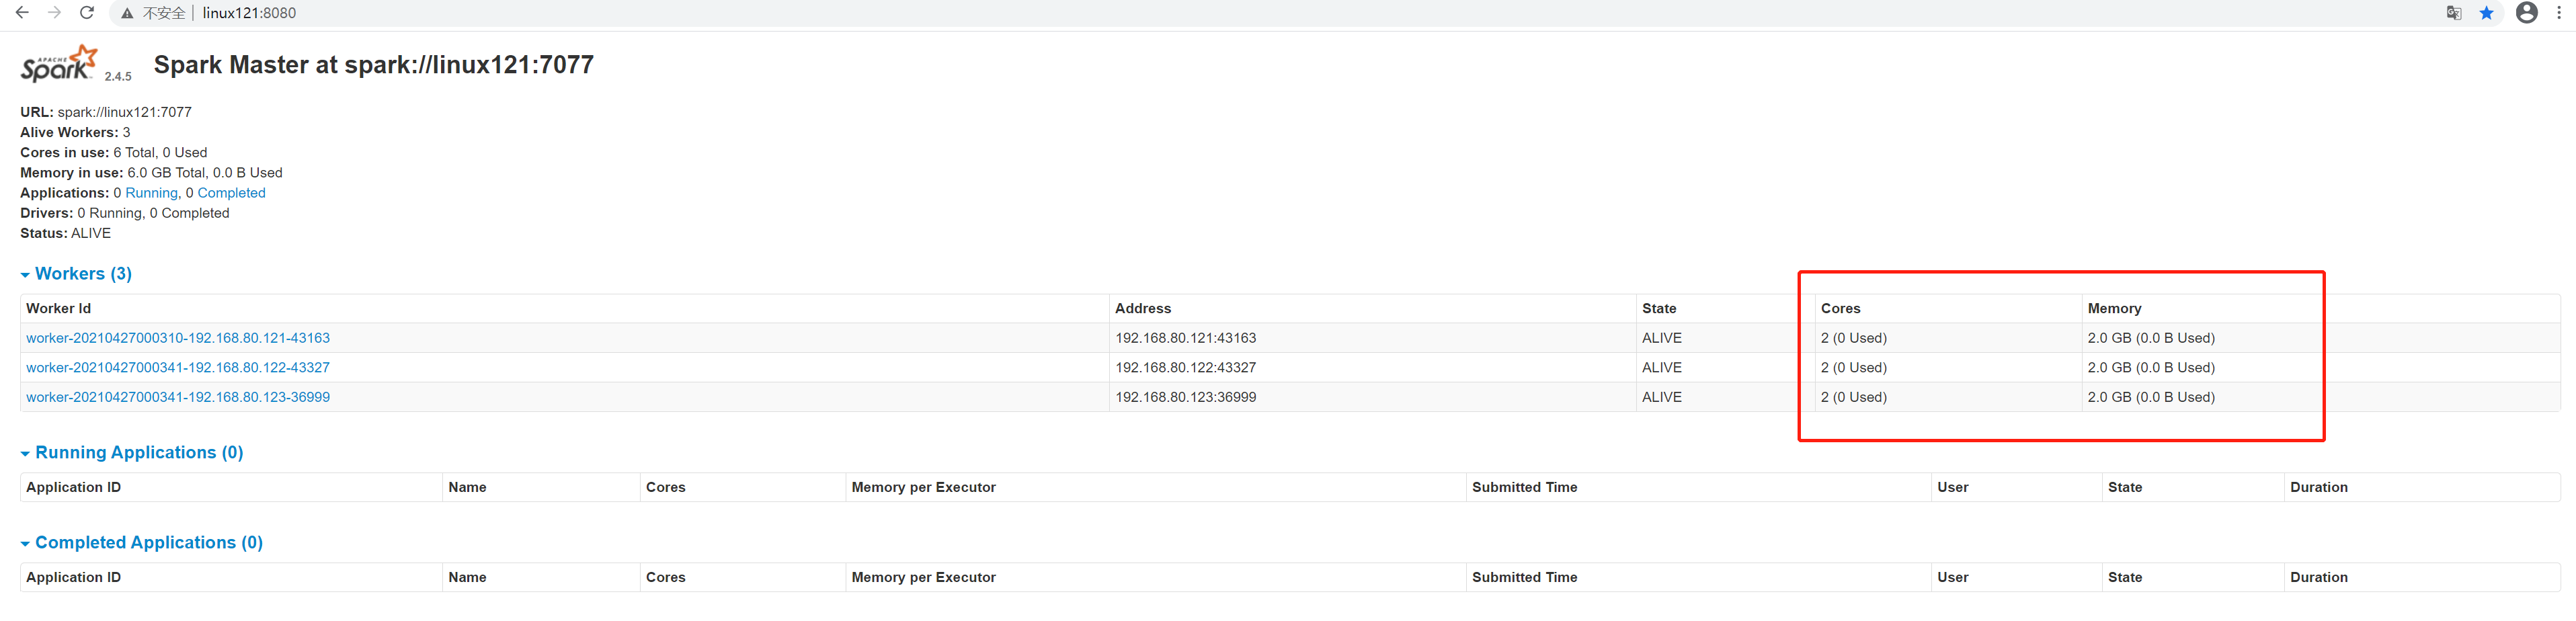Open the translate page icon
Image resolution: width=2576 pixels, height=621 pixels.
2453,13
